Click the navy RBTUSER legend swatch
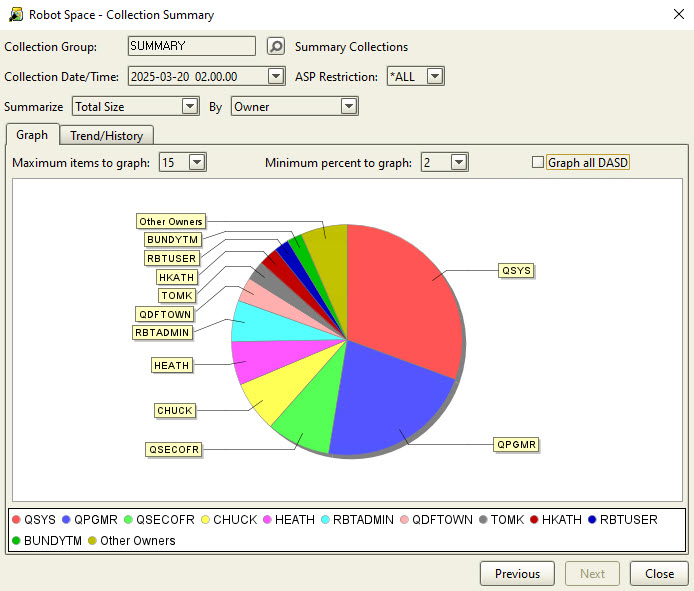 pyautogui.click(x=592, y=520)
